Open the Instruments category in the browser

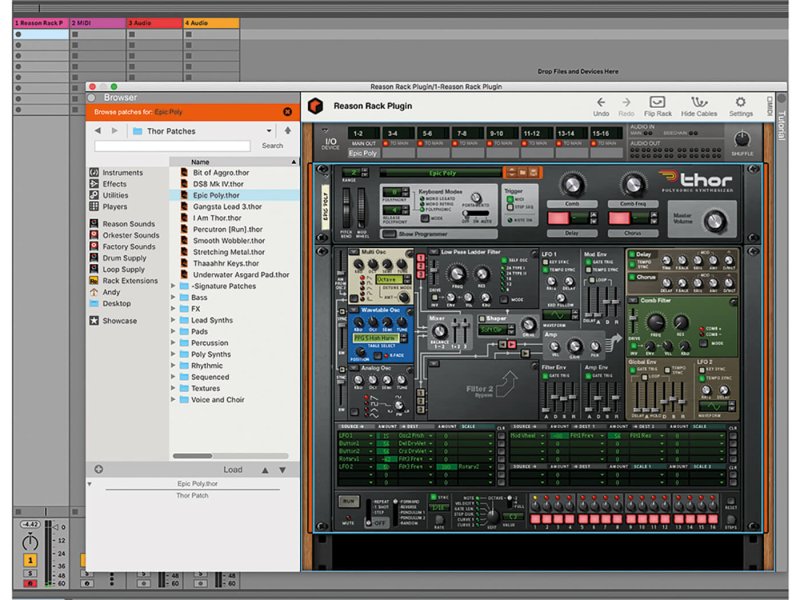click(x=123, y=173)
